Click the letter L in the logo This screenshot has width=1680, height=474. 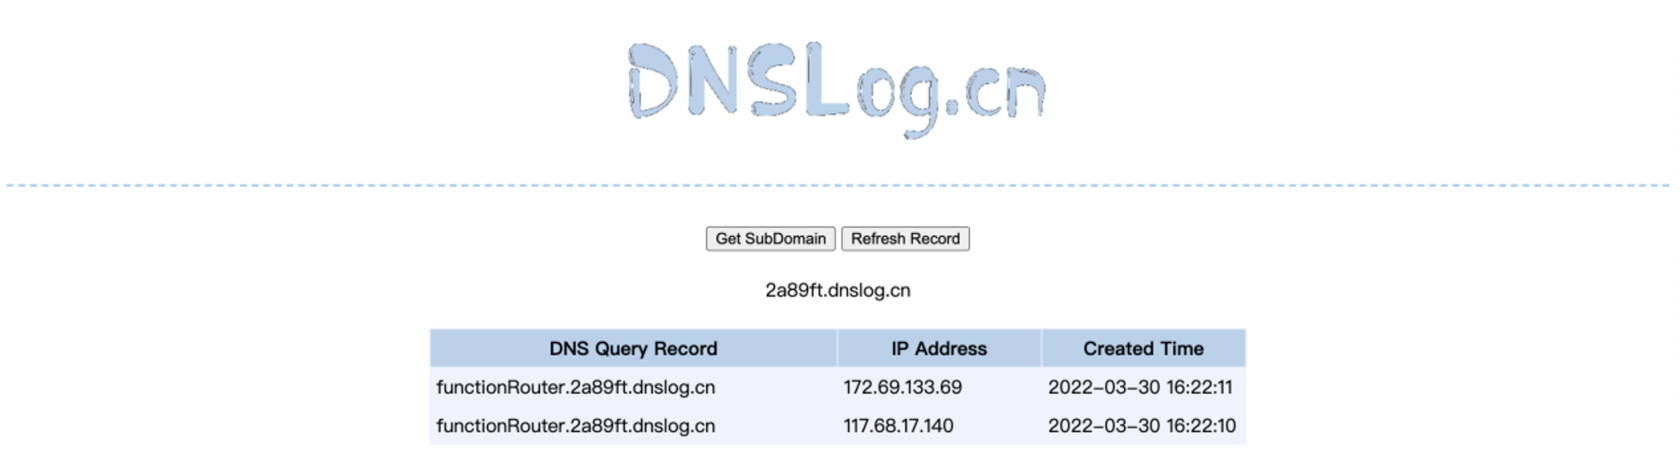point(825,79)
